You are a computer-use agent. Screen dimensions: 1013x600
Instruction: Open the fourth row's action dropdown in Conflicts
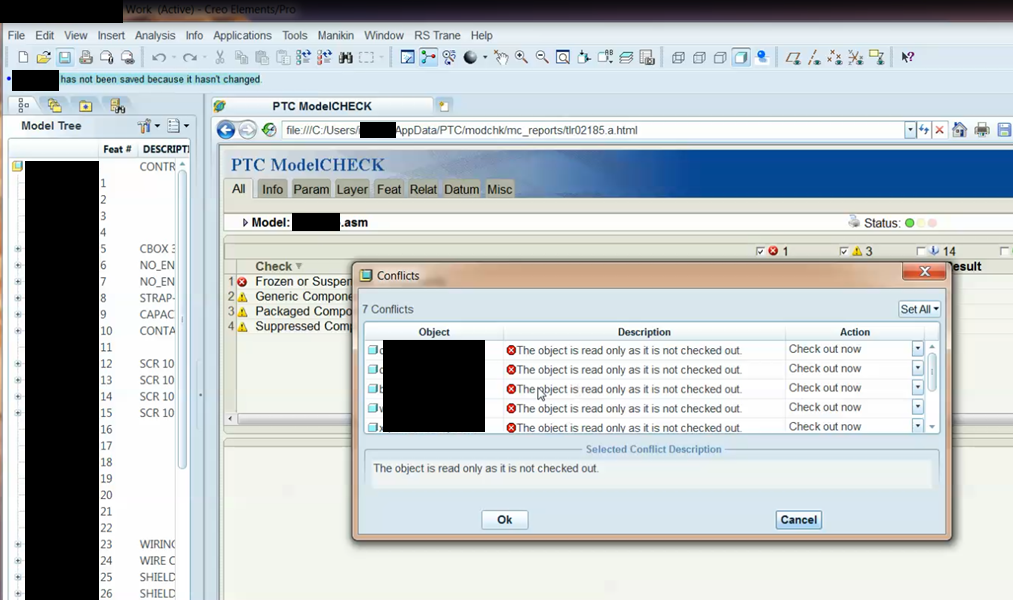pos(917,407)
